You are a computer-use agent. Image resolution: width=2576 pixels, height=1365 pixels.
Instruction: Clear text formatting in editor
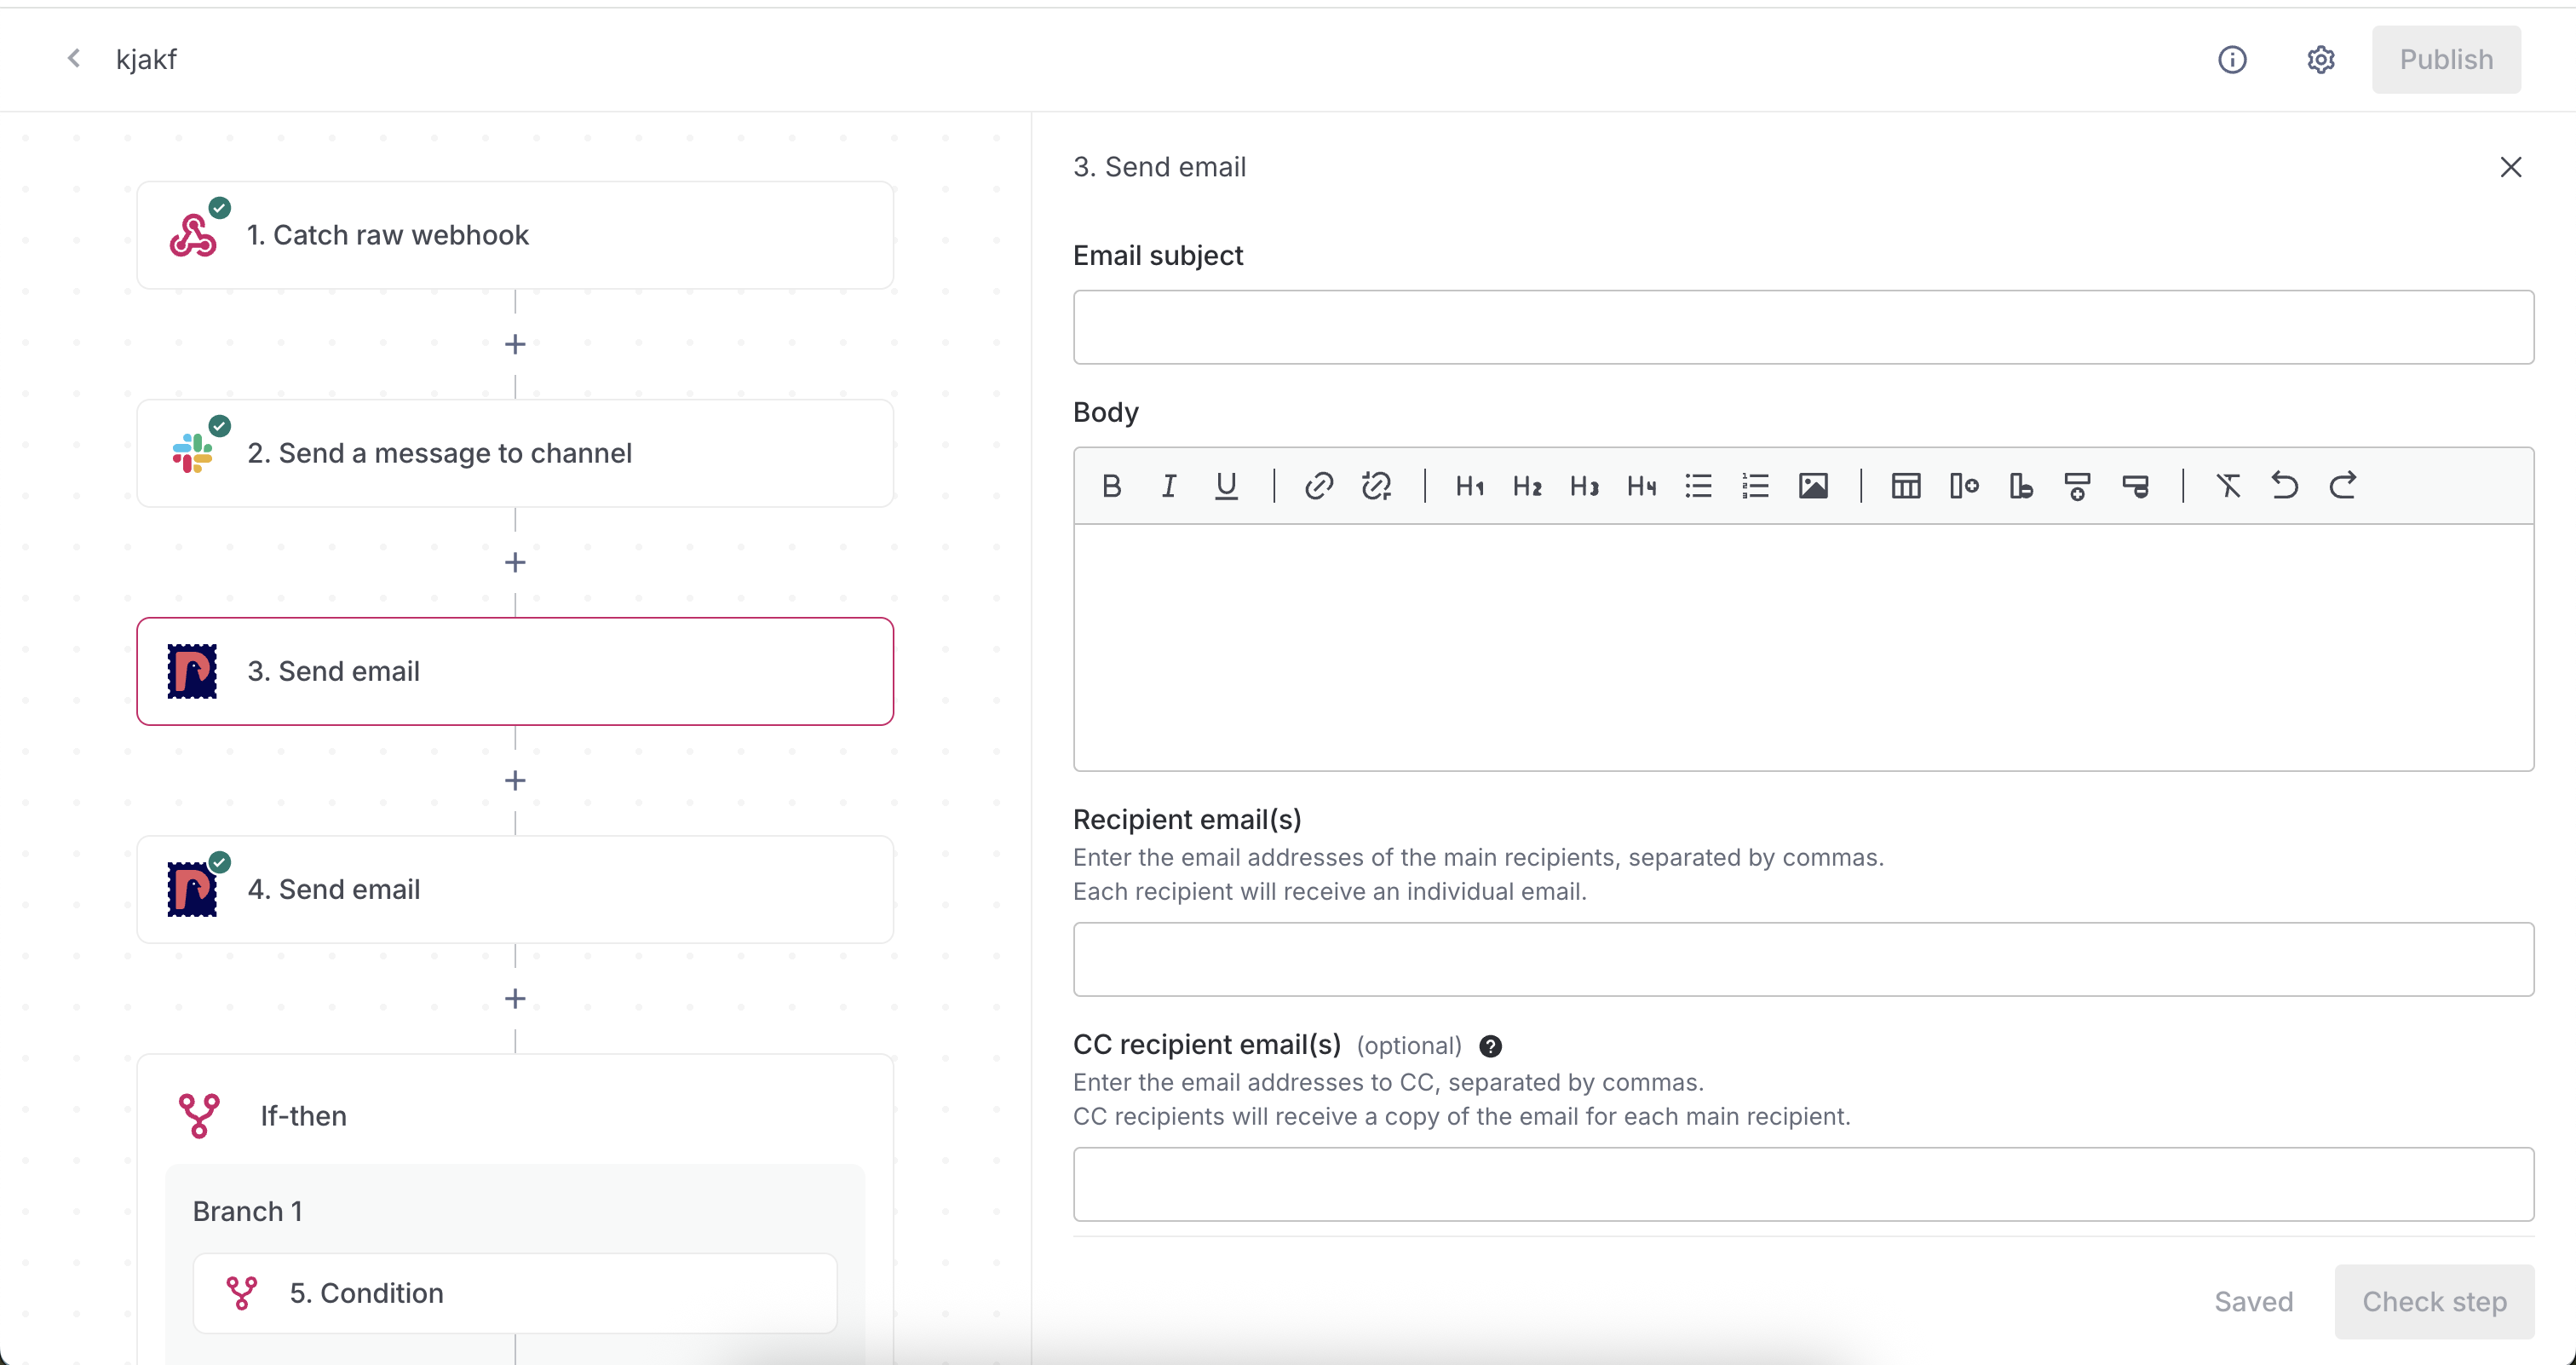click(x=2228, y=486)
